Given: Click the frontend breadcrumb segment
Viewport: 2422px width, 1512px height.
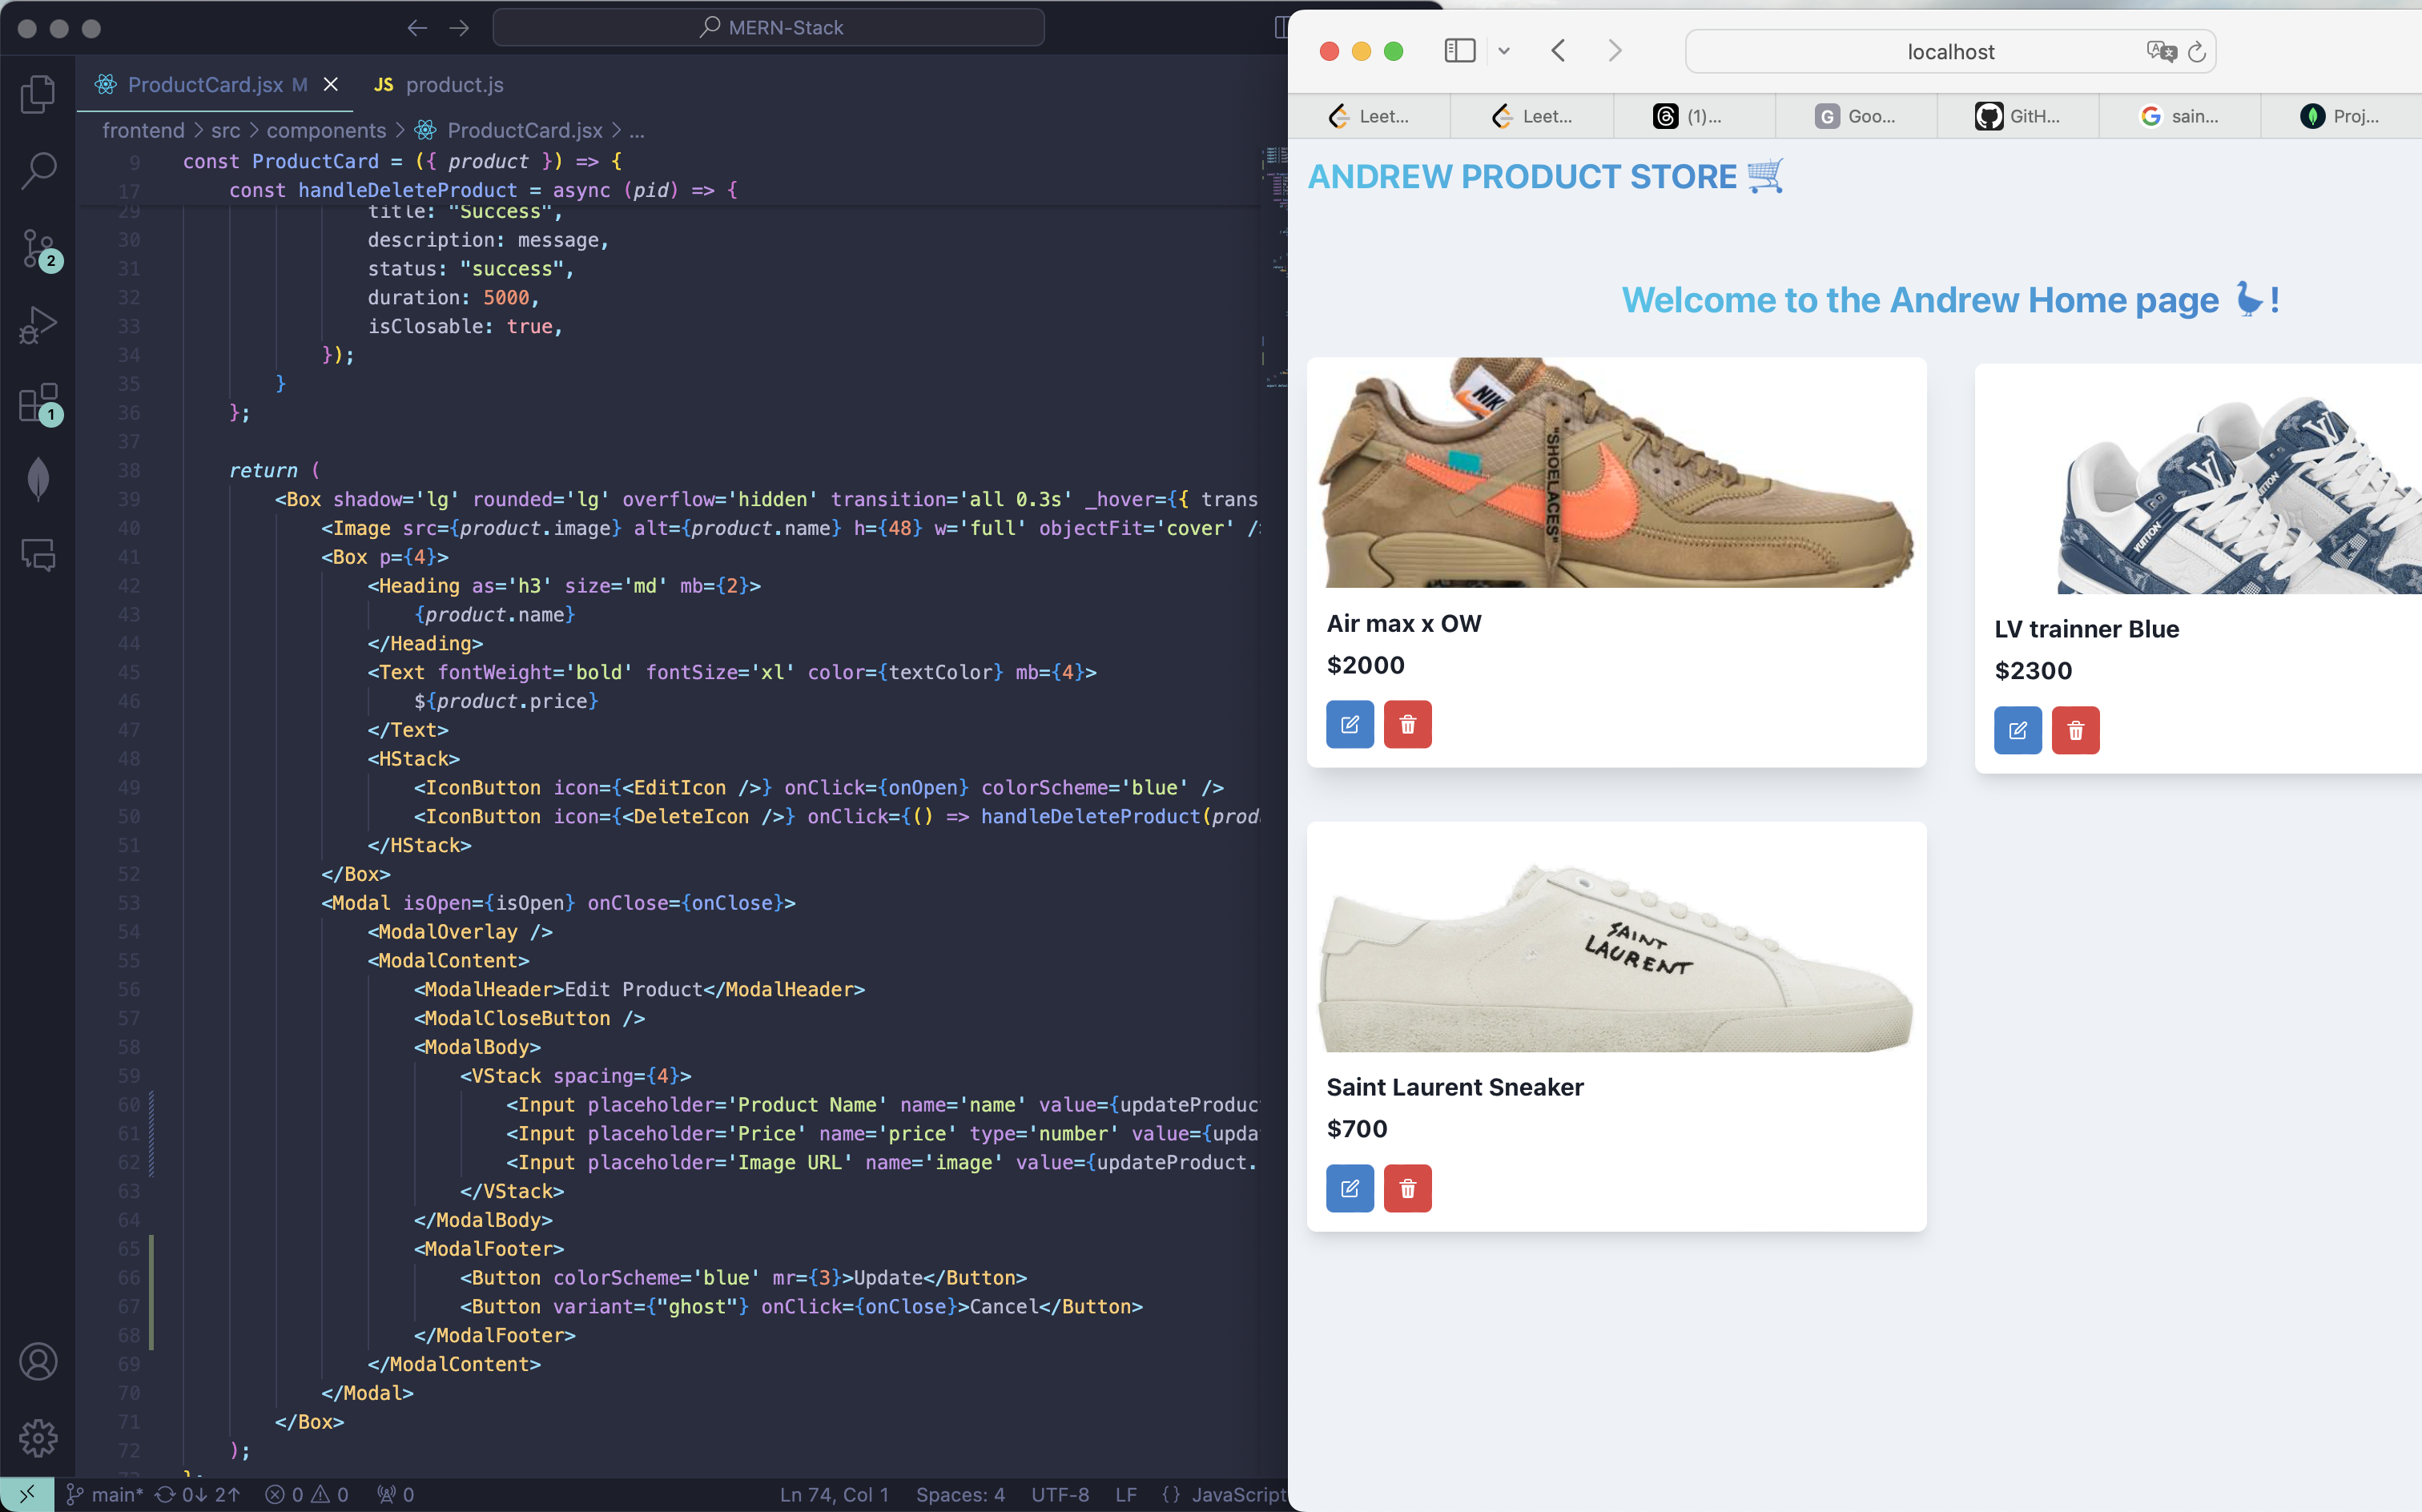Looking at the screenshot, I should click(143, 130).
